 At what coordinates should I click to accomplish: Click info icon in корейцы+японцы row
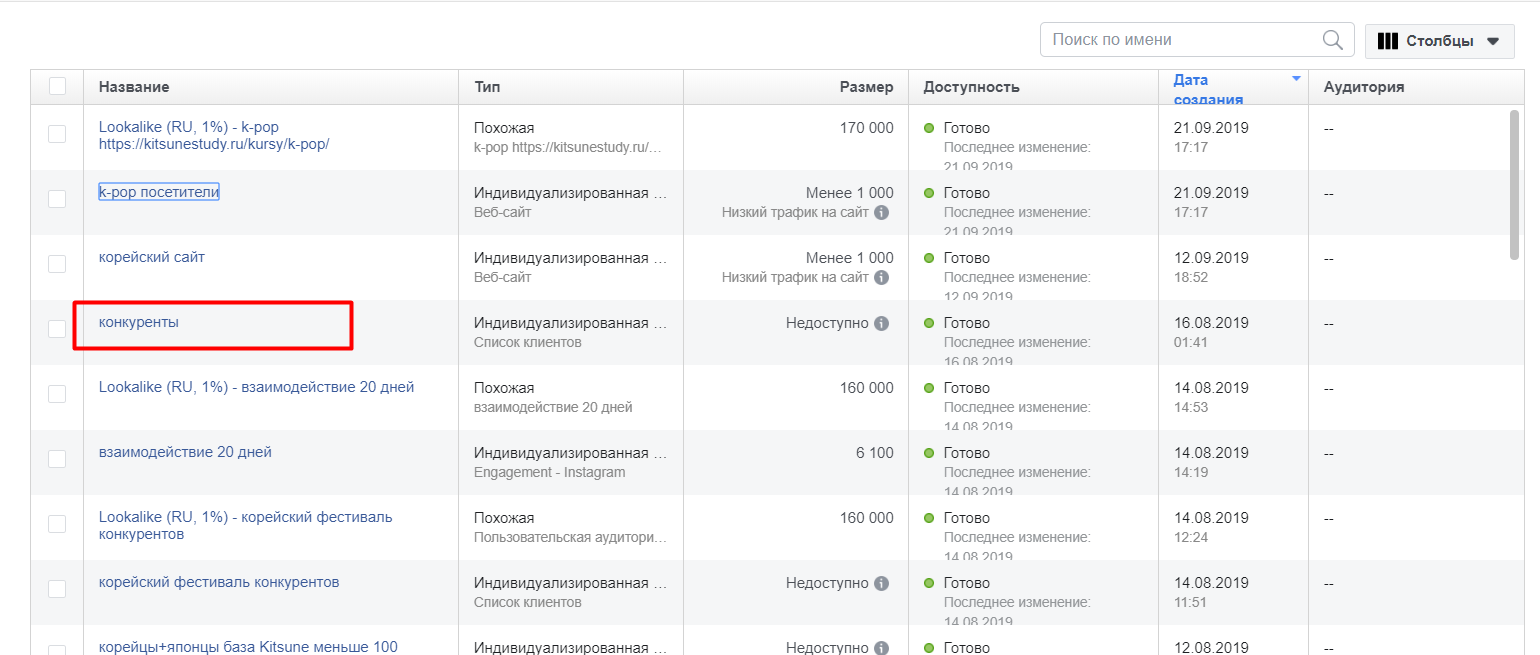(x=881, y=648)
